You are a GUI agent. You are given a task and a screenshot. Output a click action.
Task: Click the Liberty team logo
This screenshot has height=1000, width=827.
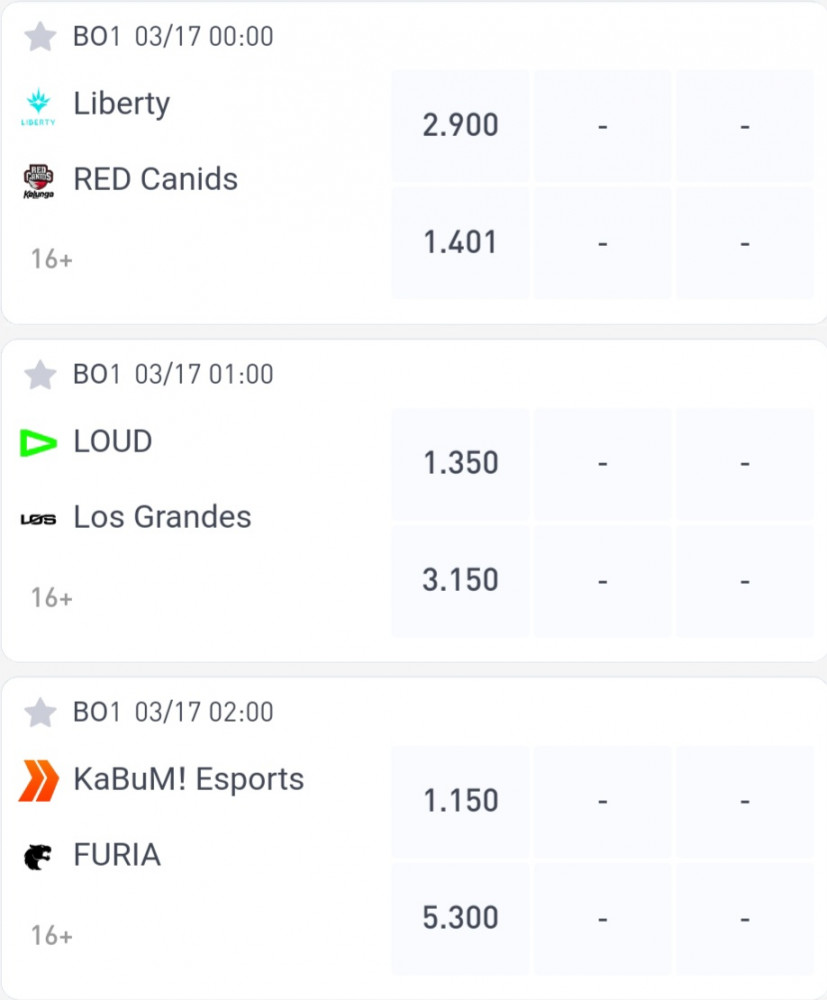(x=38, y=106)
